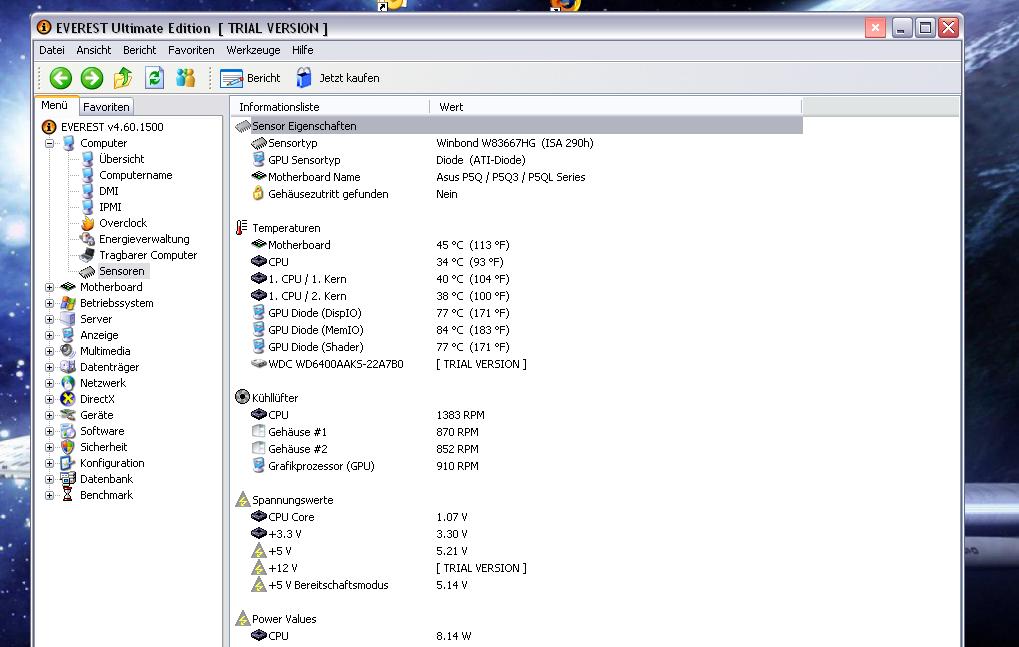The width and height of the screenshot is (1019, 647).
Task: Go up one level with the yellow up-arrow icon
Action: tap(123, 78)
